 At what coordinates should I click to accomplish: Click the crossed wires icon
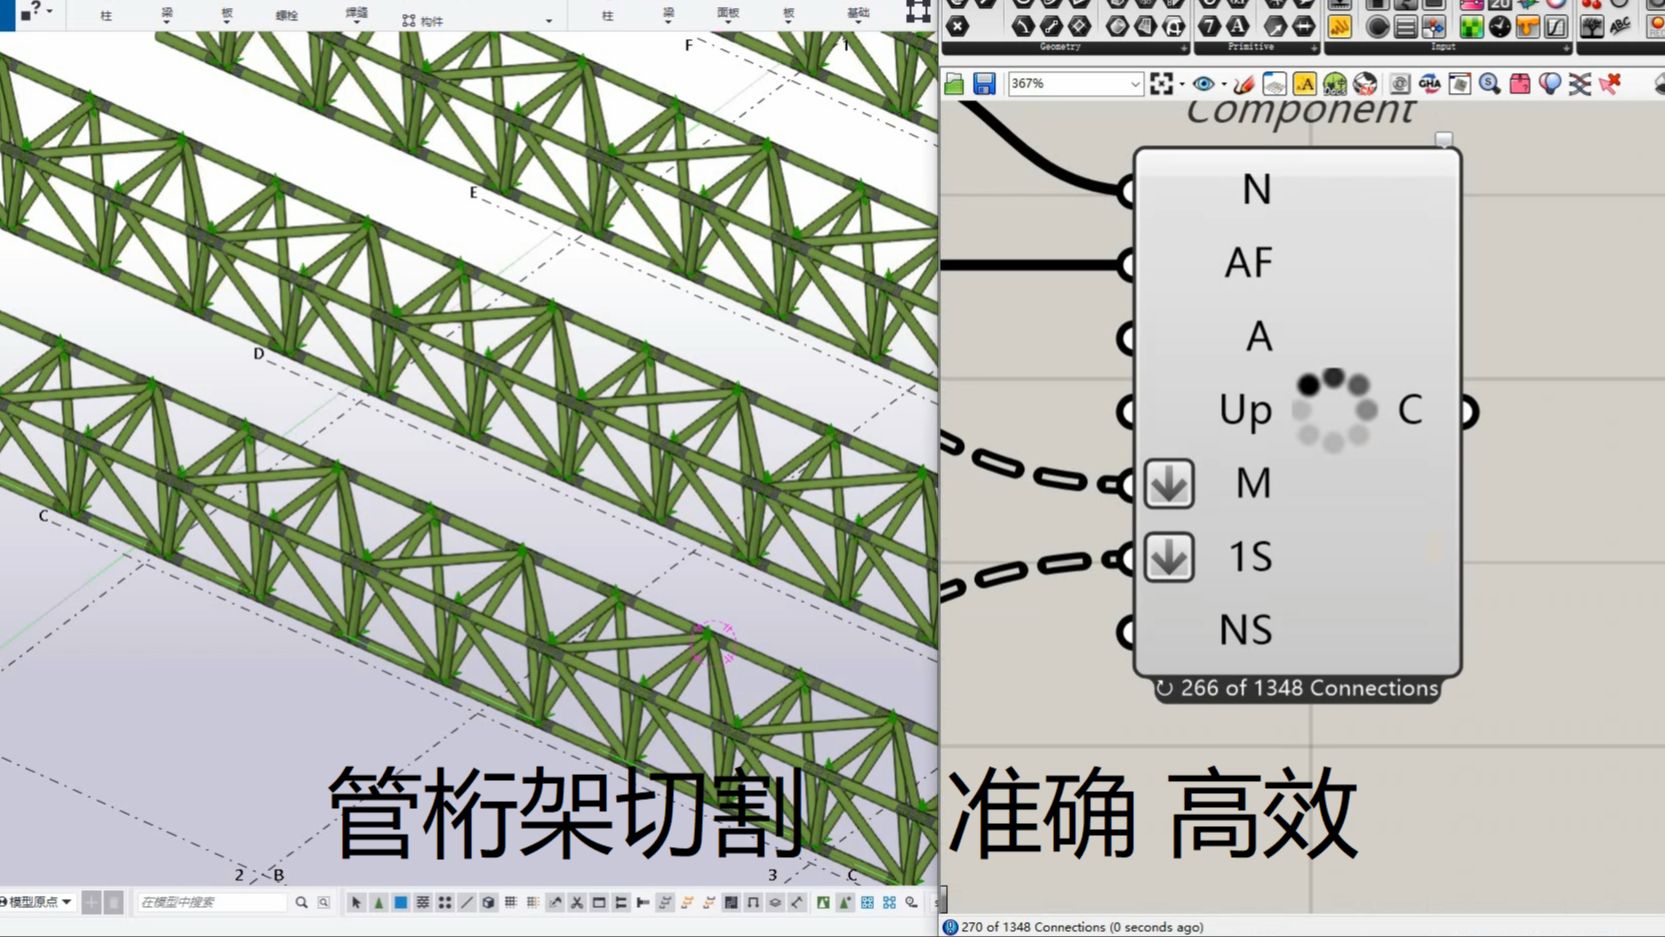click(1579, 84)
